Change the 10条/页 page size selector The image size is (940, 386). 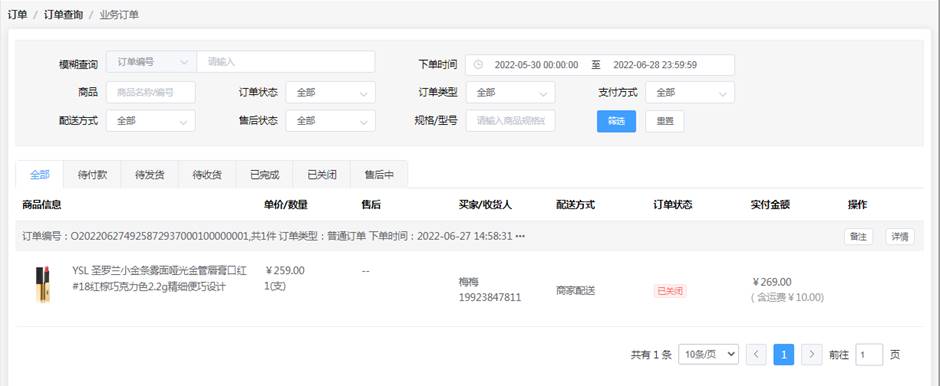pos(709,354)
